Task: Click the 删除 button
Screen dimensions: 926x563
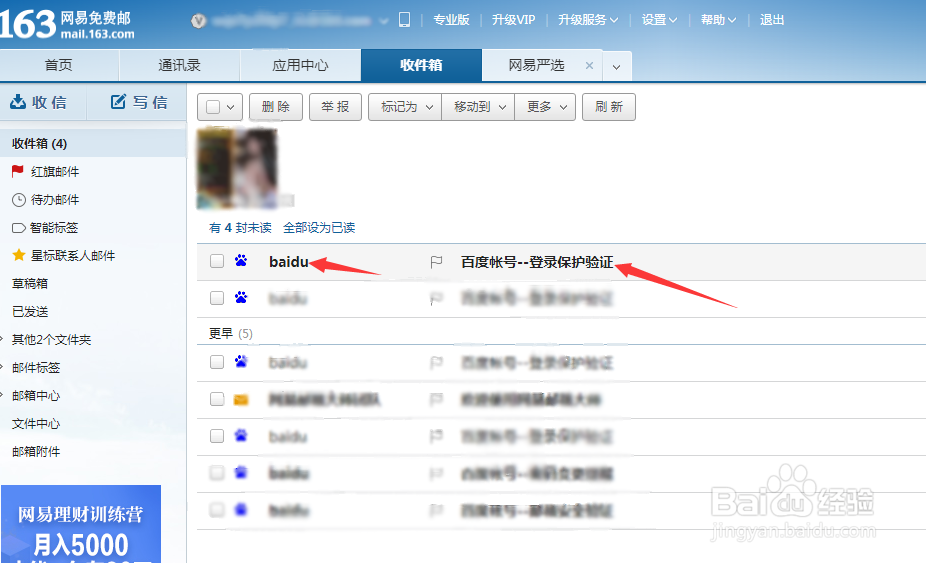Action: (276, 107)
